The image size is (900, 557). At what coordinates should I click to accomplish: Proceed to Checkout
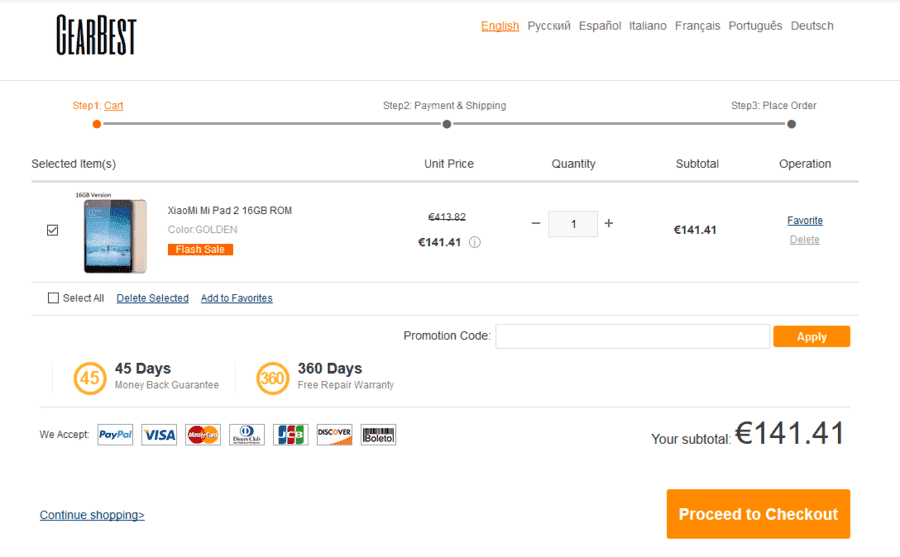tap(758, 514)
